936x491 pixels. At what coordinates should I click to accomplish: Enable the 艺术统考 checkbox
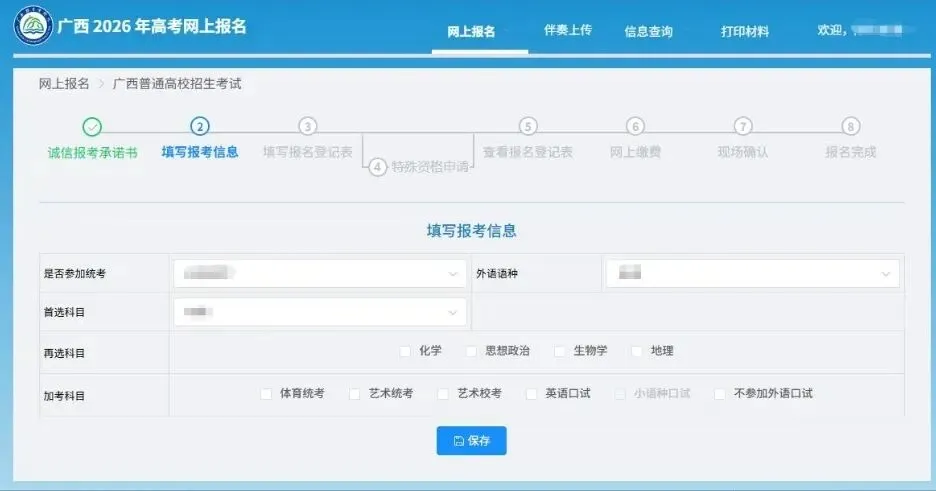coord(355,394)
